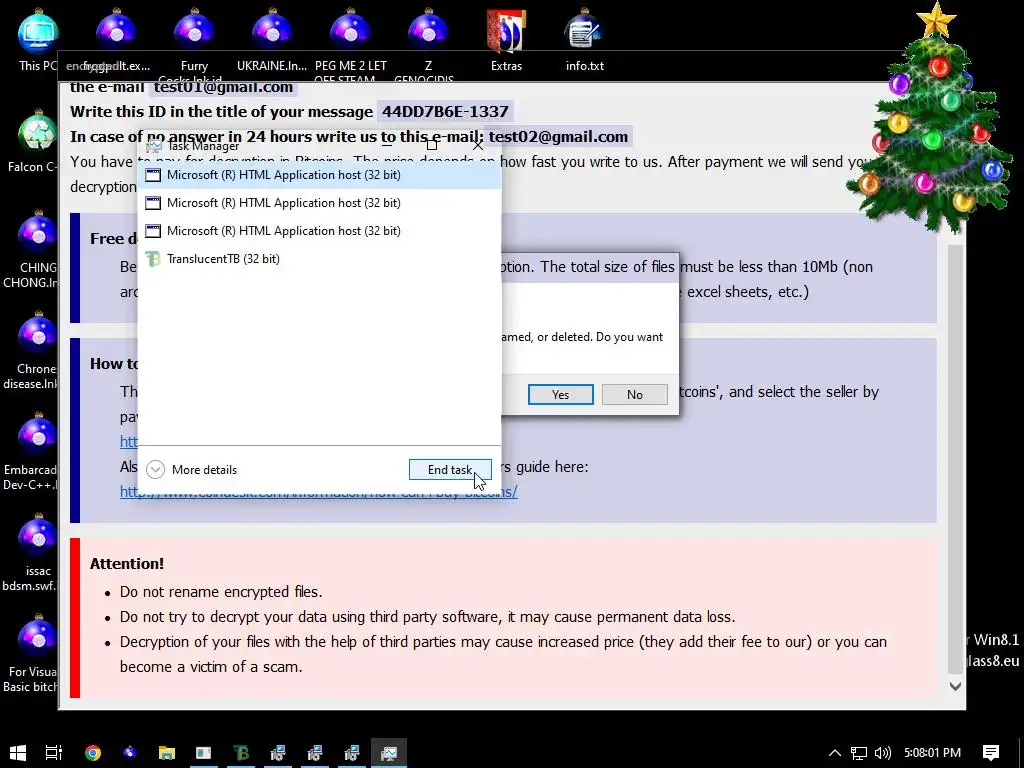The image size is (1024, 768).
Task: Click the taskbar clock 5:08:01 PM
Action: [933, 752]
